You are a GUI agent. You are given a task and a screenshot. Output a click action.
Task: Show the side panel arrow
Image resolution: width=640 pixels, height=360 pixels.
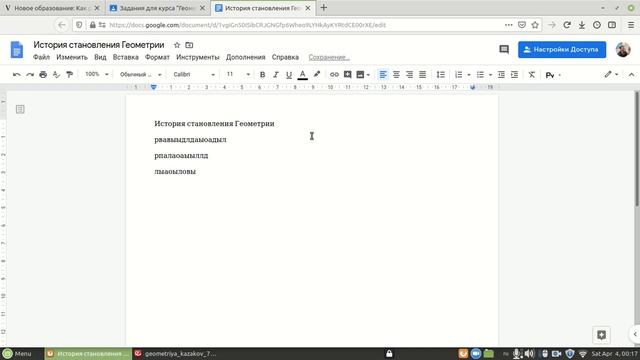click(635, 334)
